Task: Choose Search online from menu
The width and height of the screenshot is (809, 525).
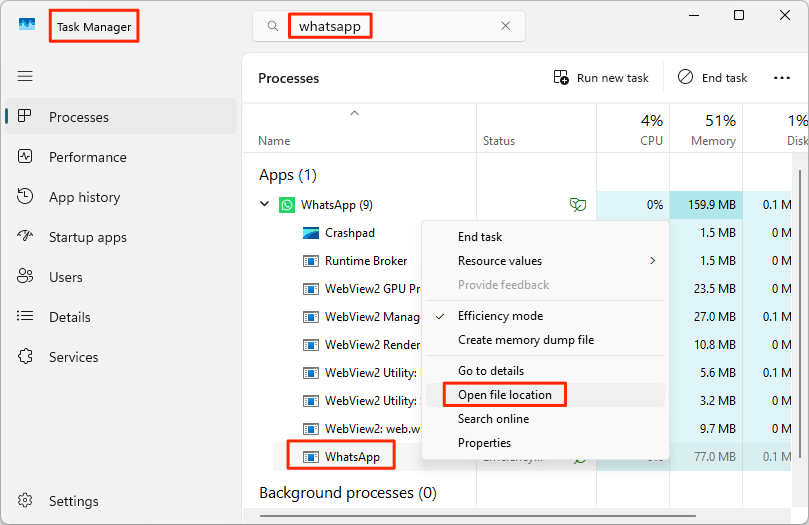Action: [x=545, y=419]
